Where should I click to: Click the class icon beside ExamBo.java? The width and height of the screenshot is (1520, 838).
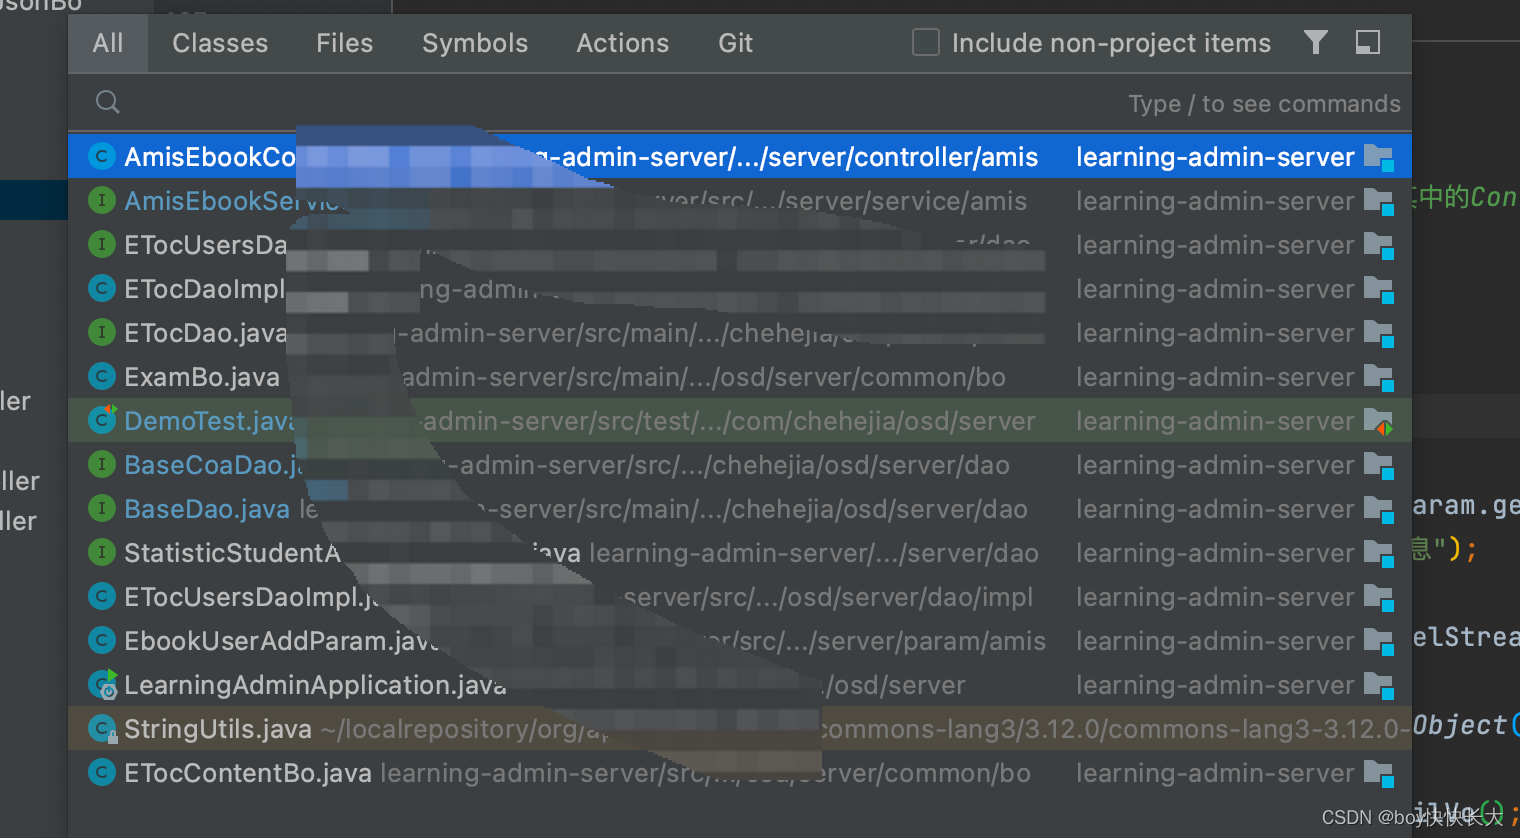click(x=101, y=377)
